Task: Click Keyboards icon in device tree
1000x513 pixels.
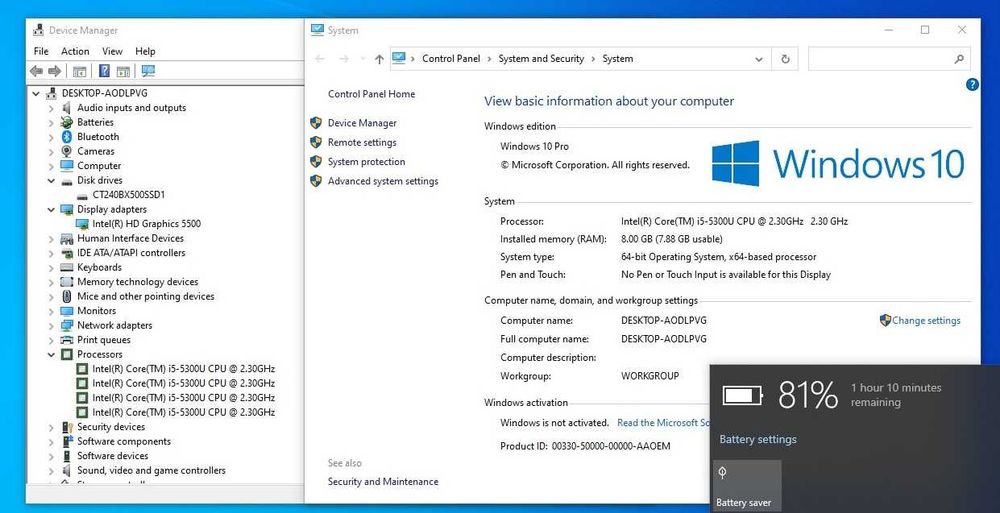Action: pos(67,267)
